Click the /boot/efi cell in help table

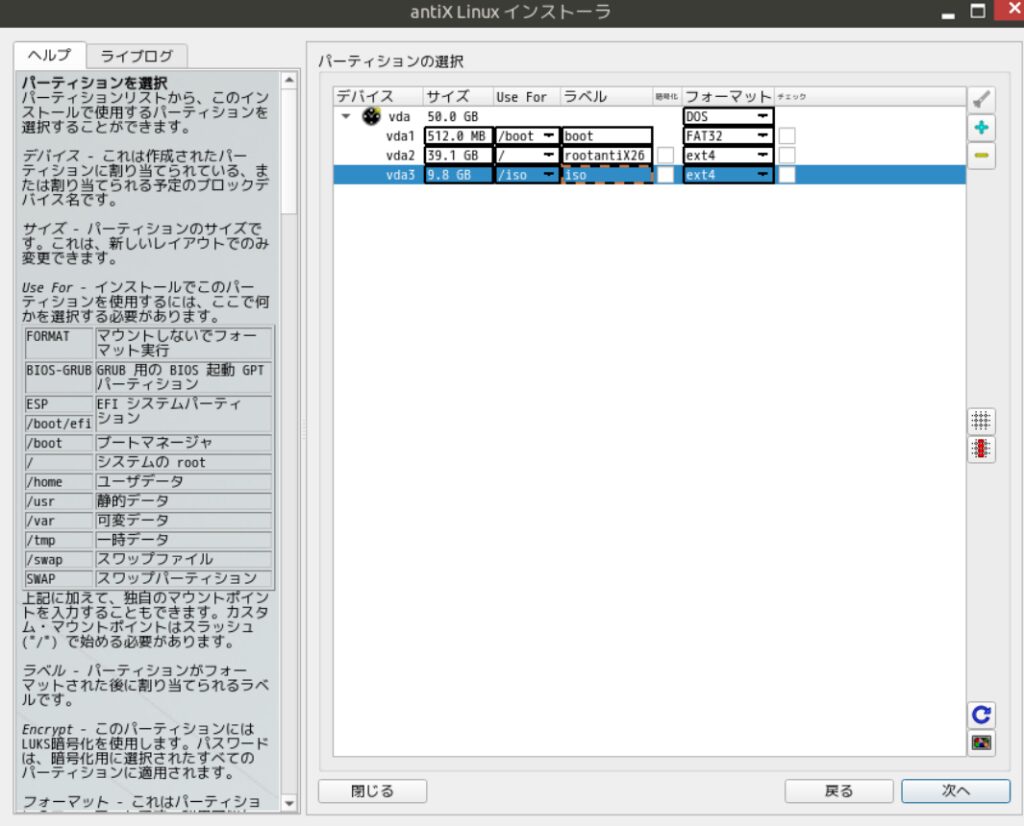pos(59,424)
